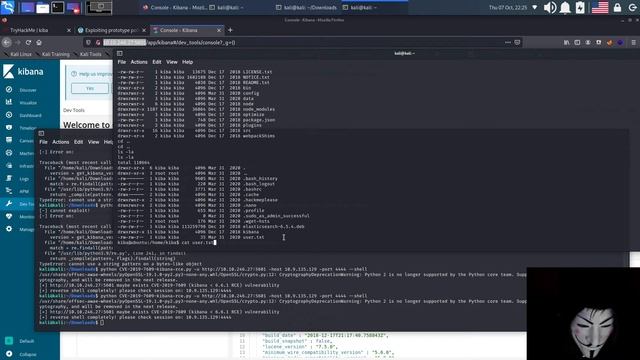The width and height of the screenshot is (640, 360).
Task: Close the Console - Kibana tab
Action: (219, 30)
